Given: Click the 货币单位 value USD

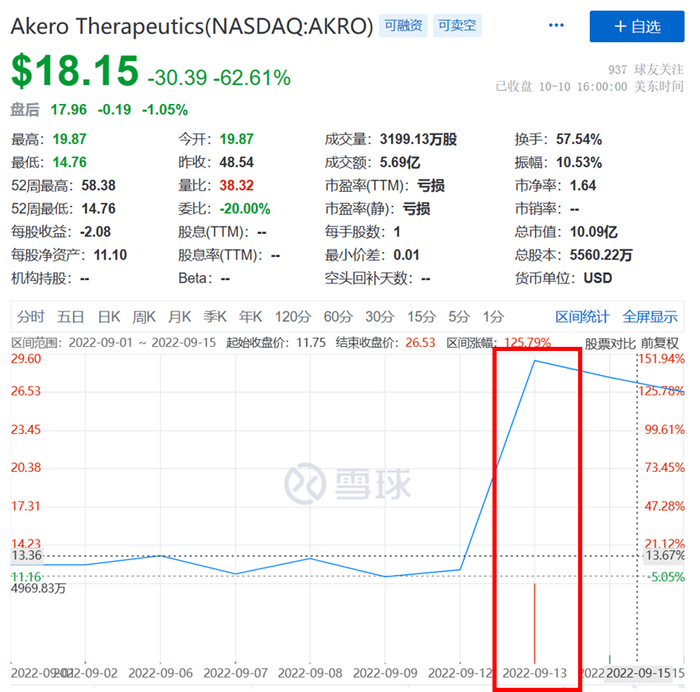Looking at the screenshot, I should coord(598,279).
